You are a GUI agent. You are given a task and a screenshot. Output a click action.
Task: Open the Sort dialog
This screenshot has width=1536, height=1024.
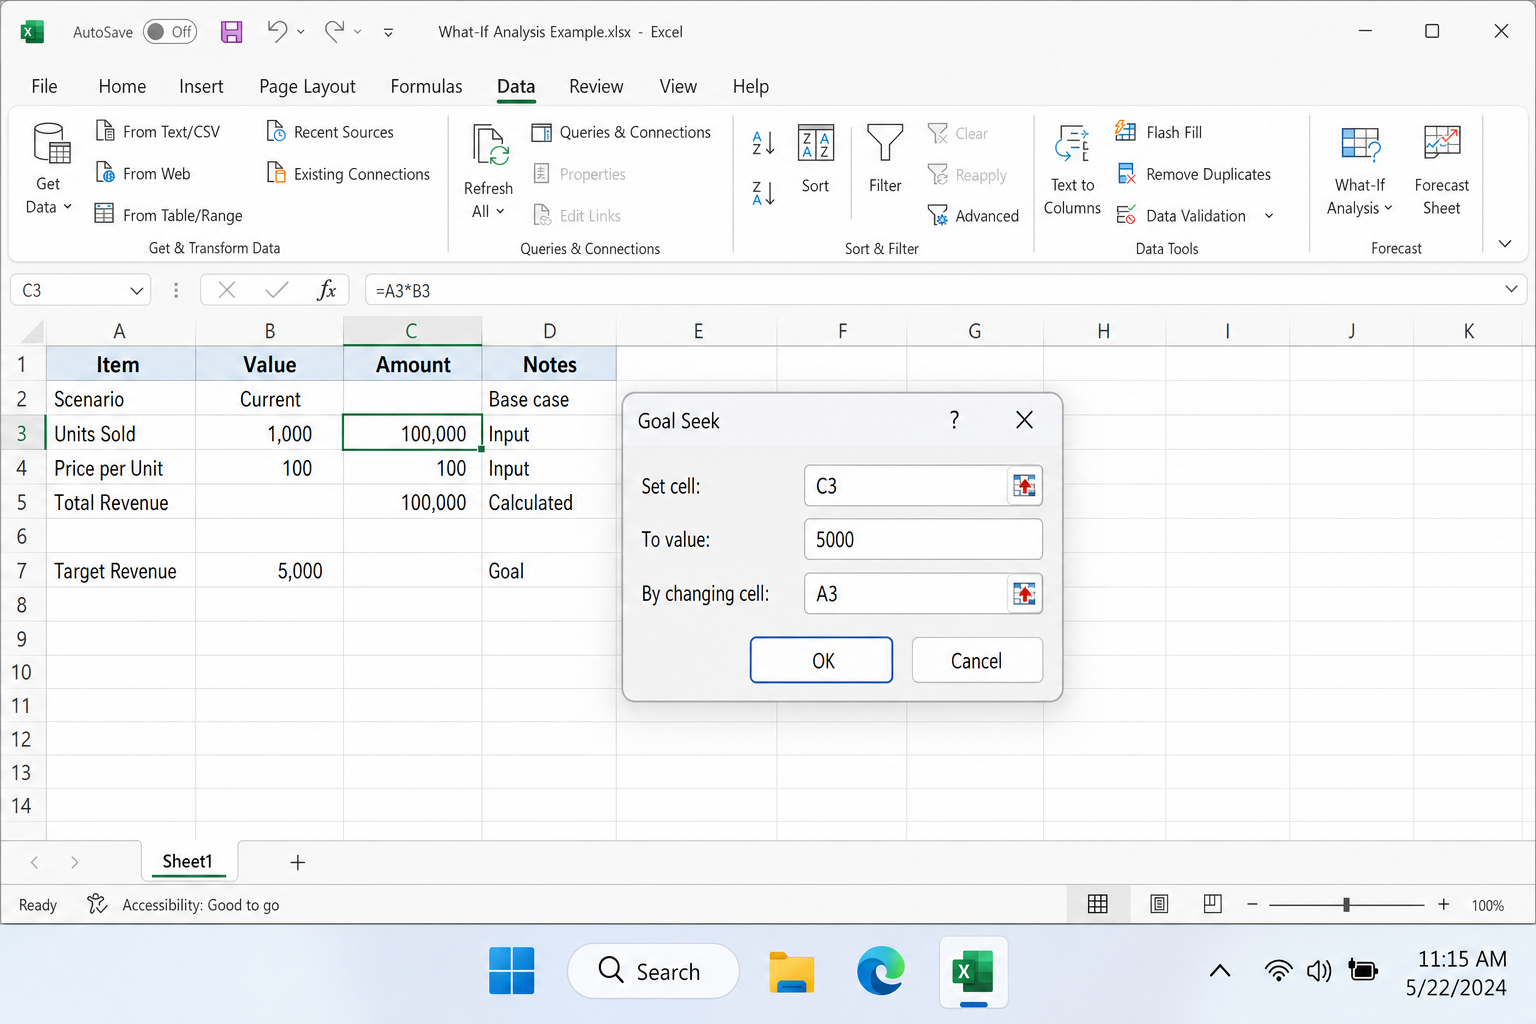click(x=816, y=158)
